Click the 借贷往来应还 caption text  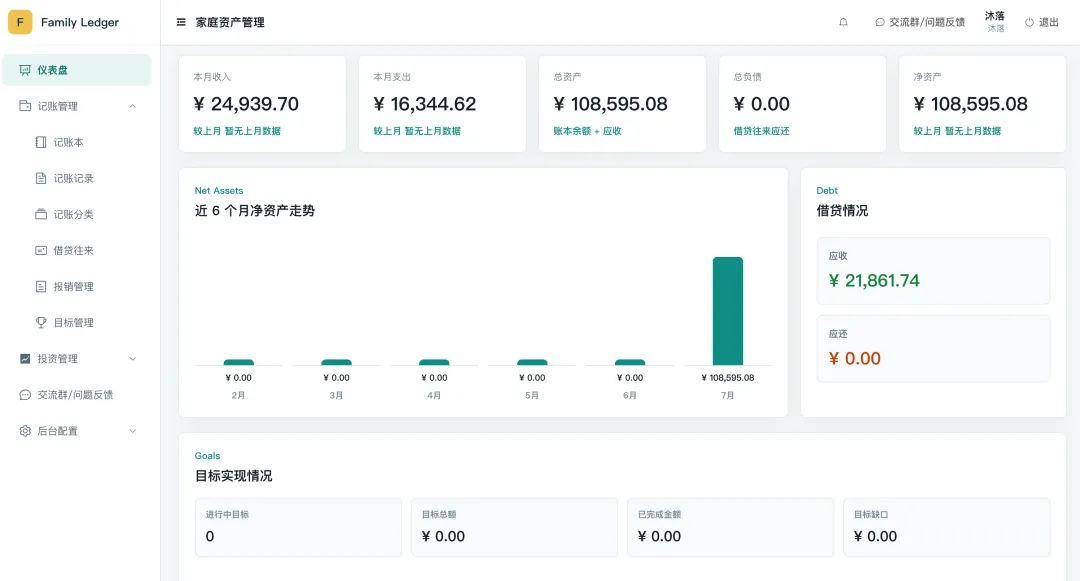(762, 131)
